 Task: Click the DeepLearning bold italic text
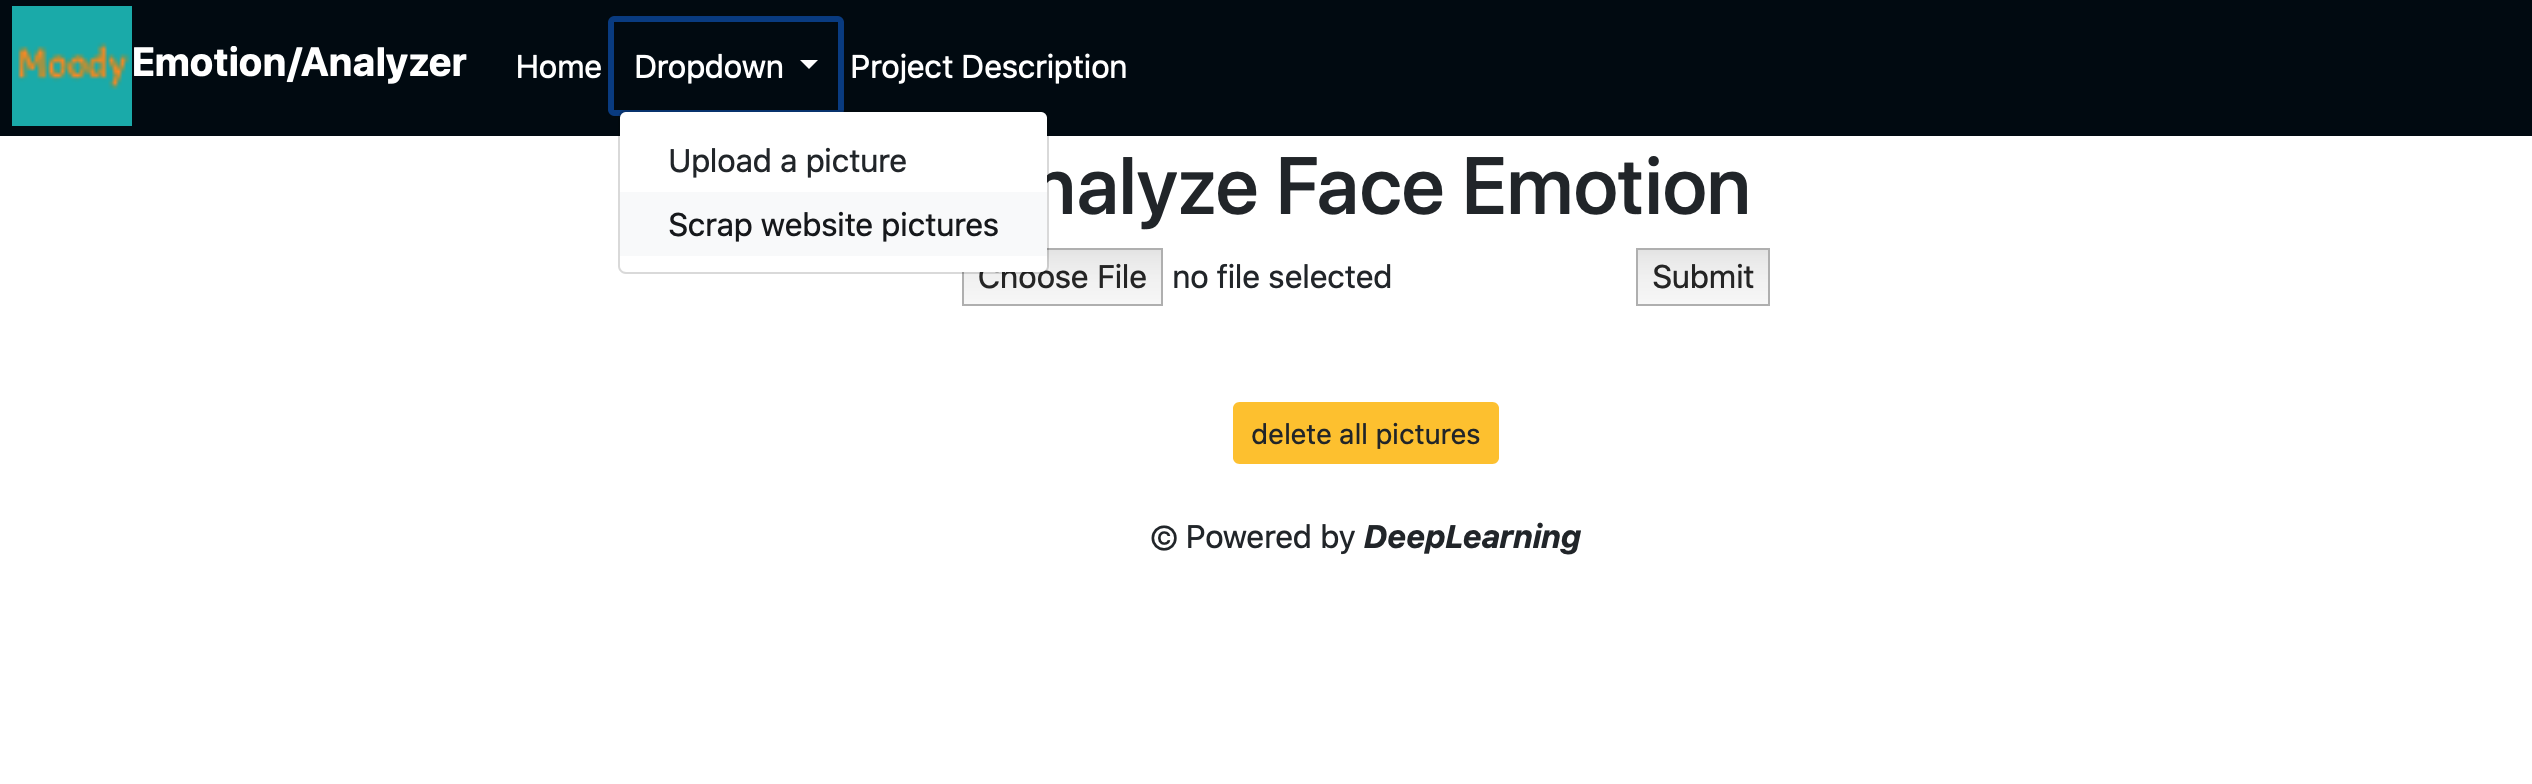pyautogui.click(x=1472, y=537)
